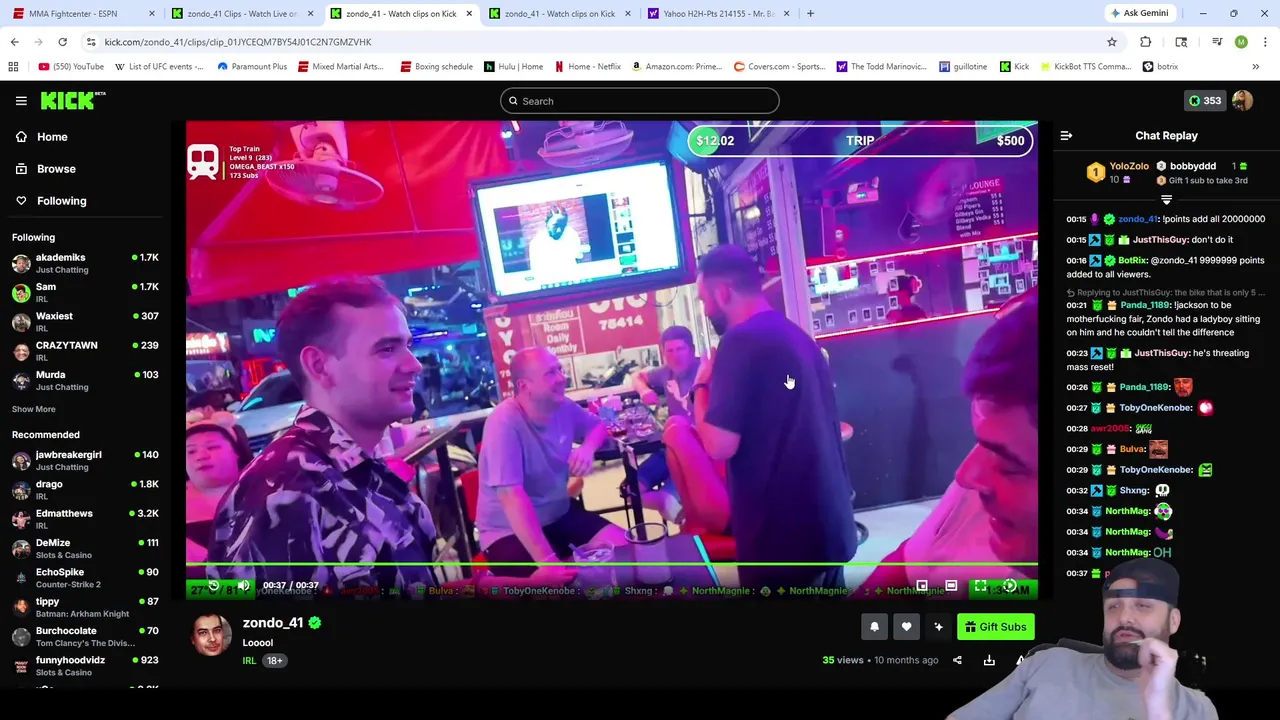Viewport: 1280px width, 720px height.
Task: Open the DeMize Slots & Casino channel
Action: [84, 548]
